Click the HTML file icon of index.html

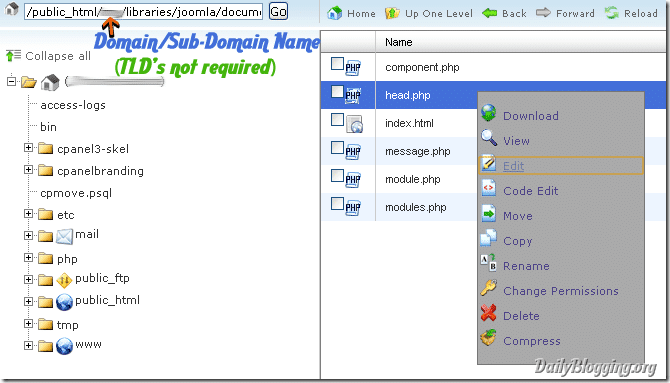354,124
